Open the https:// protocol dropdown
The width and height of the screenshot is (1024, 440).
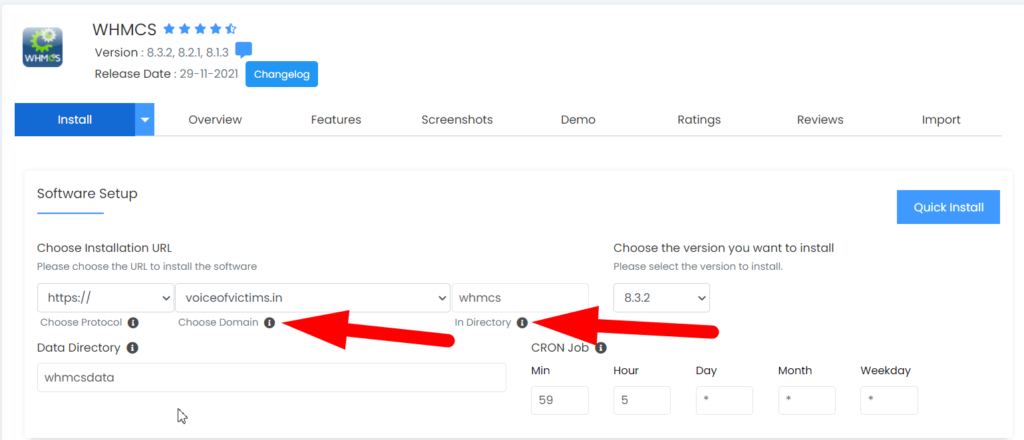tap(106, 298)
